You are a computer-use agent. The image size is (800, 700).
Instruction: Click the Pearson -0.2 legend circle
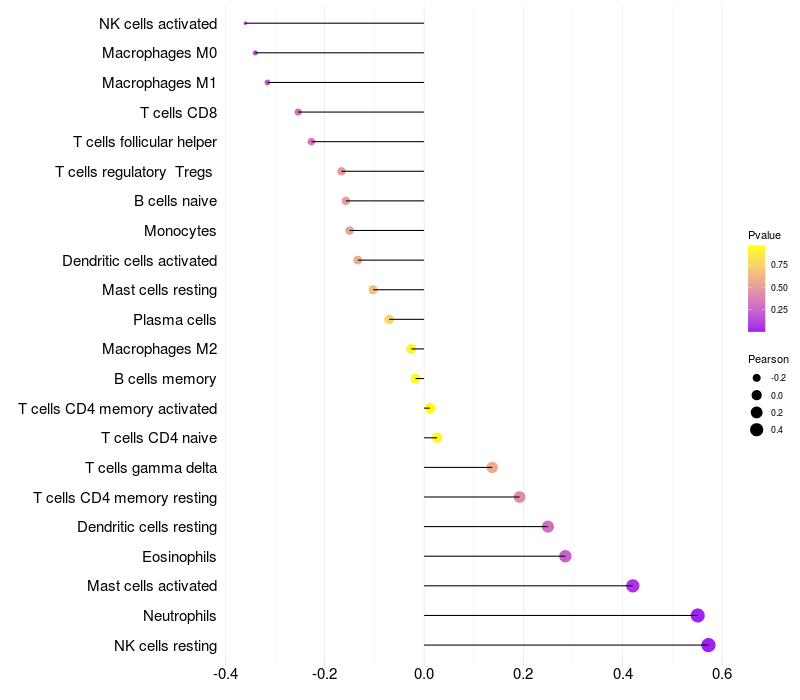[757, 378]
